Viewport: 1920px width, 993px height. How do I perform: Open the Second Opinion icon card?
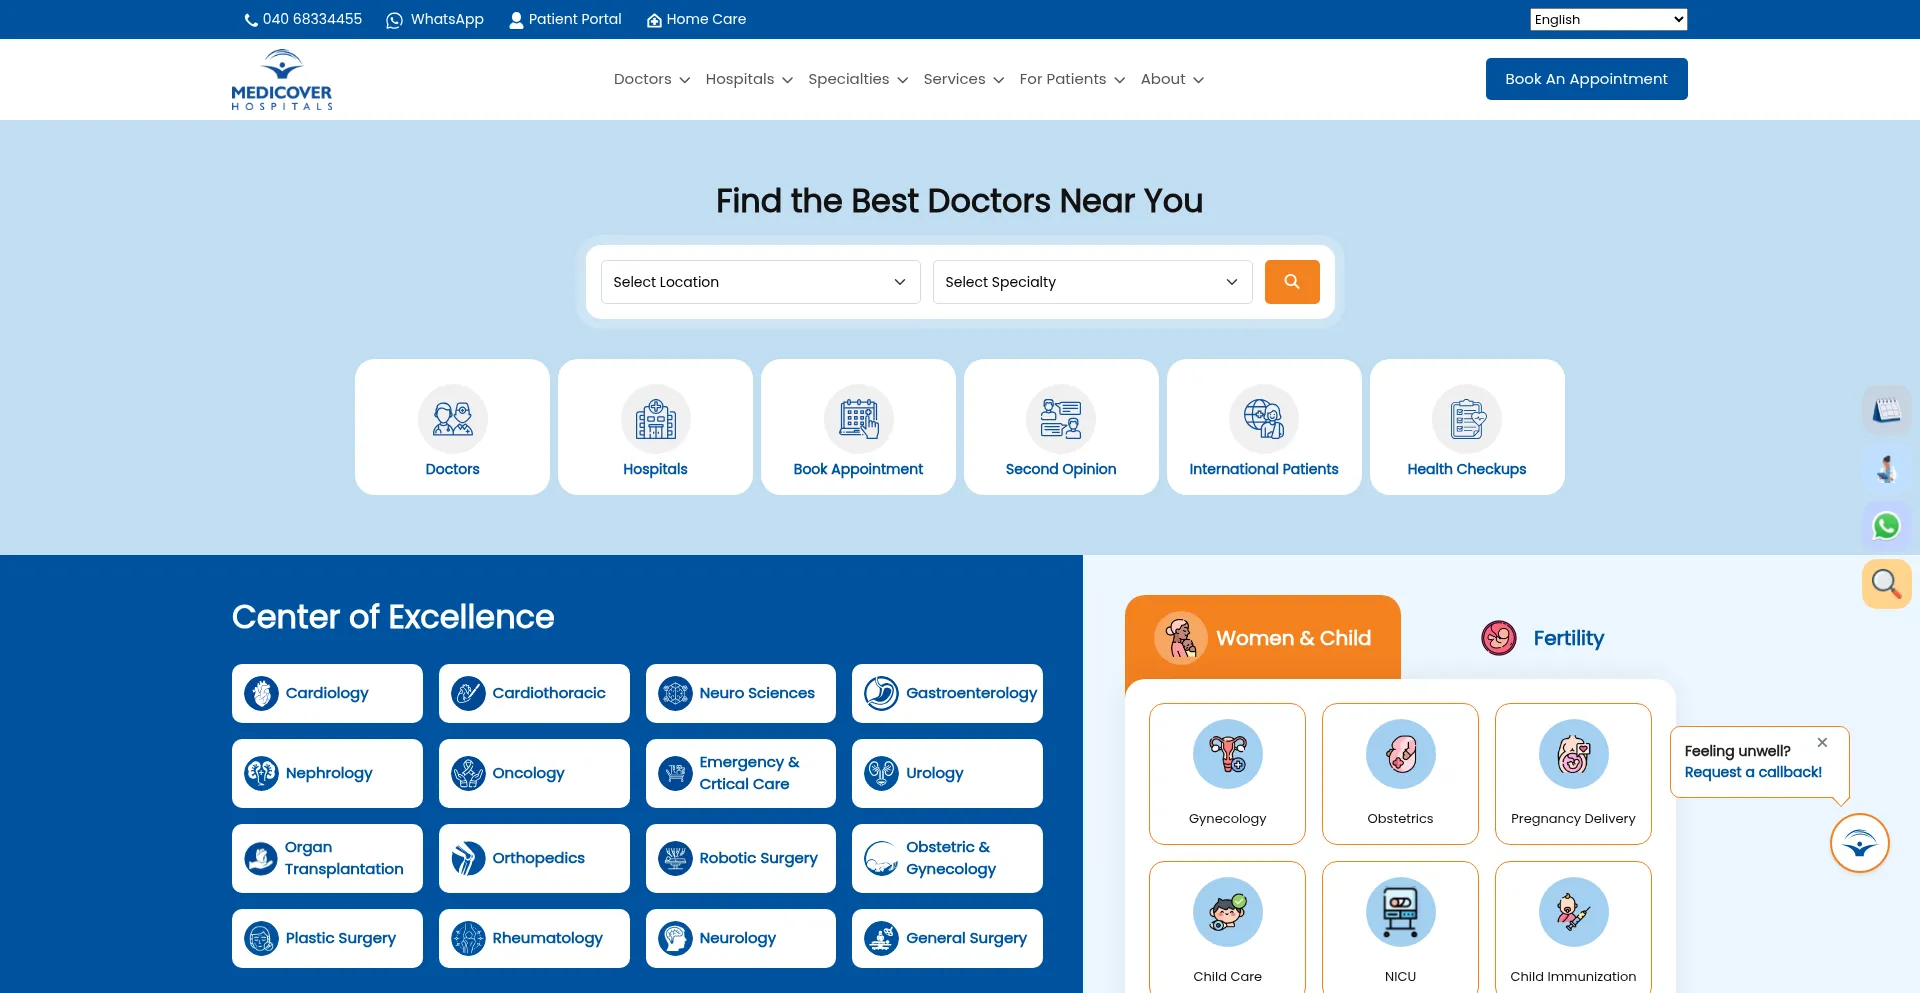click(1060, 427)
